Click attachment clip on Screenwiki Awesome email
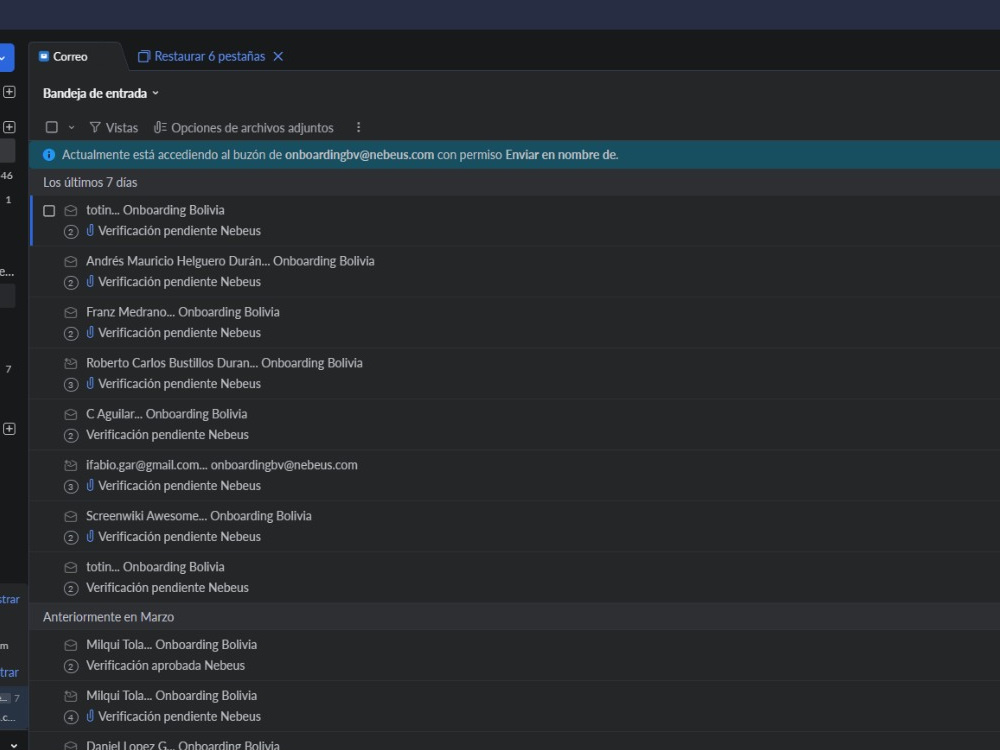This screenshot has height=750, width=1000. 90,536
